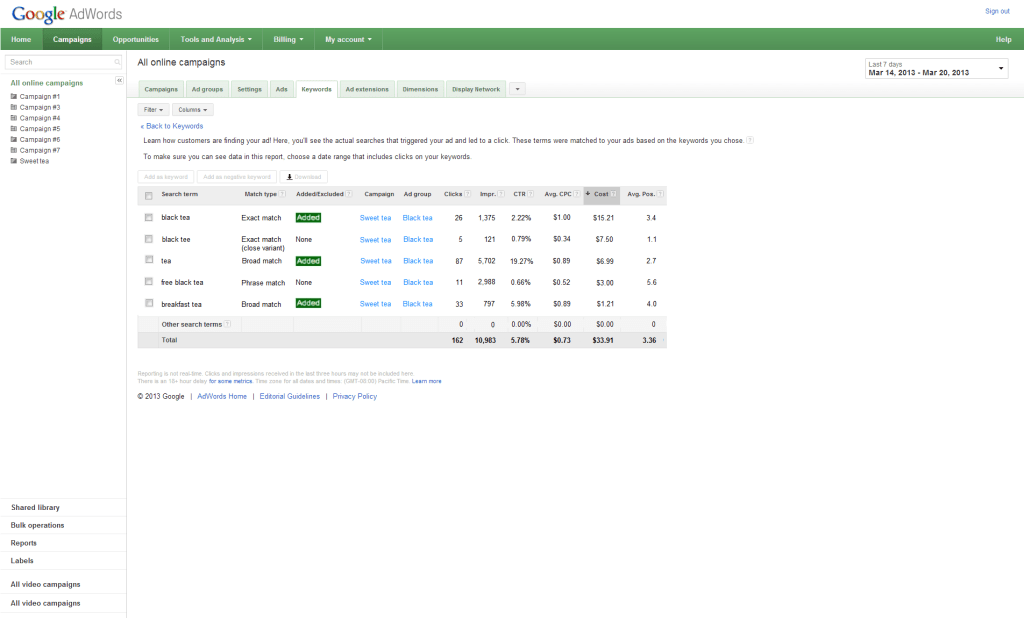
Task: Expand the Tools and Analysis menu
Action: click(x=215, y=39)
